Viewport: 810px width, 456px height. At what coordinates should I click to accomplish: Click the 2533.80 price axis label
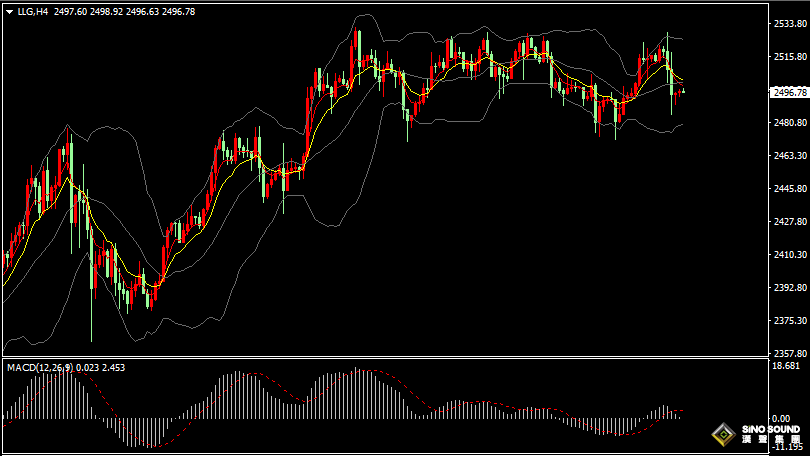tap(788, 24)
